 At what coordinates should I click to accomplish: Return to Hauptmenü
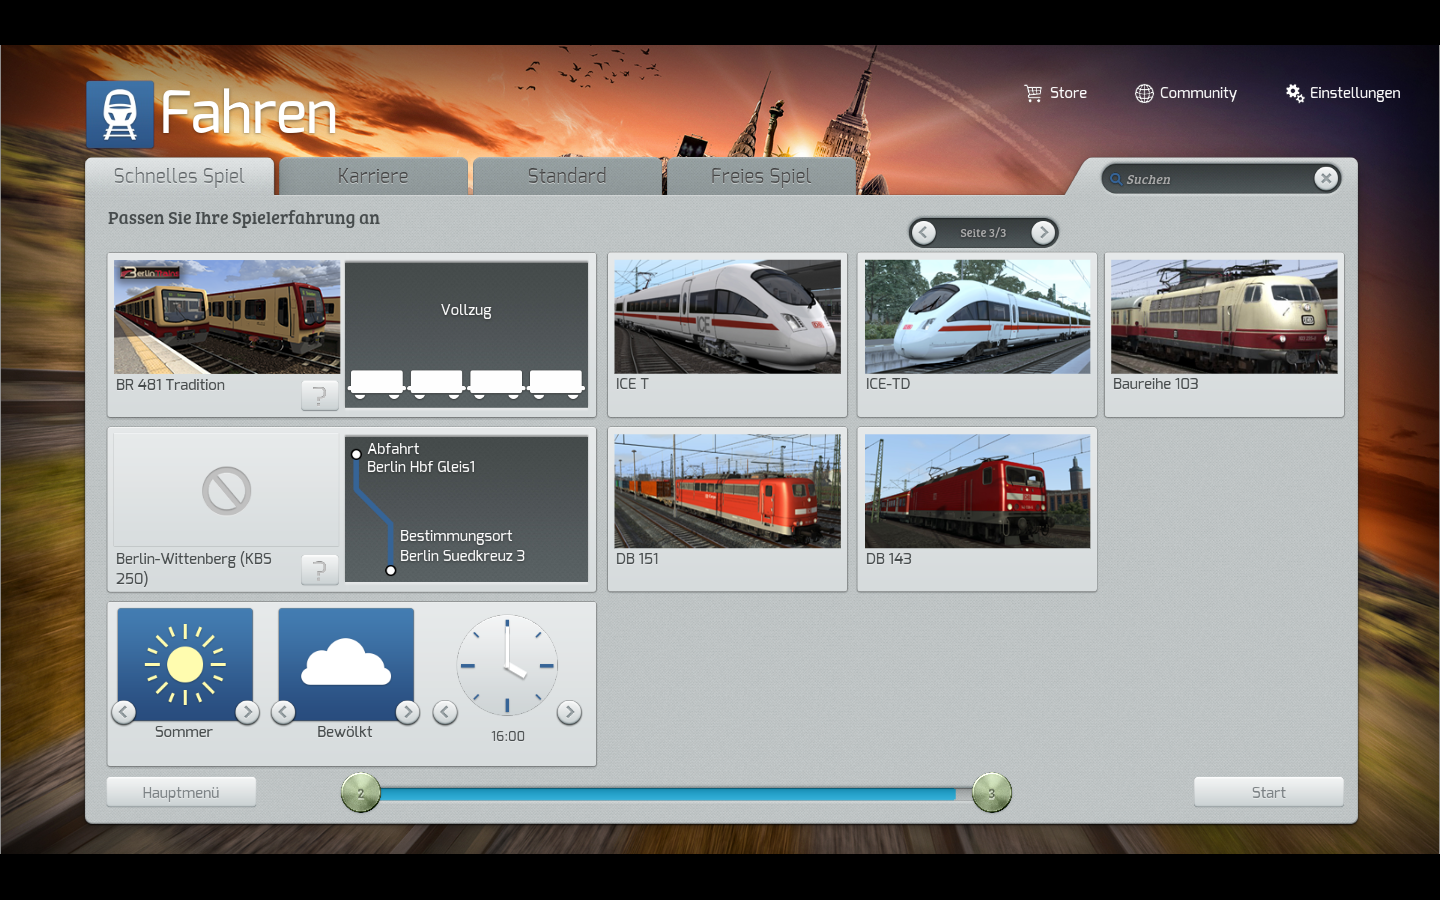181,792
